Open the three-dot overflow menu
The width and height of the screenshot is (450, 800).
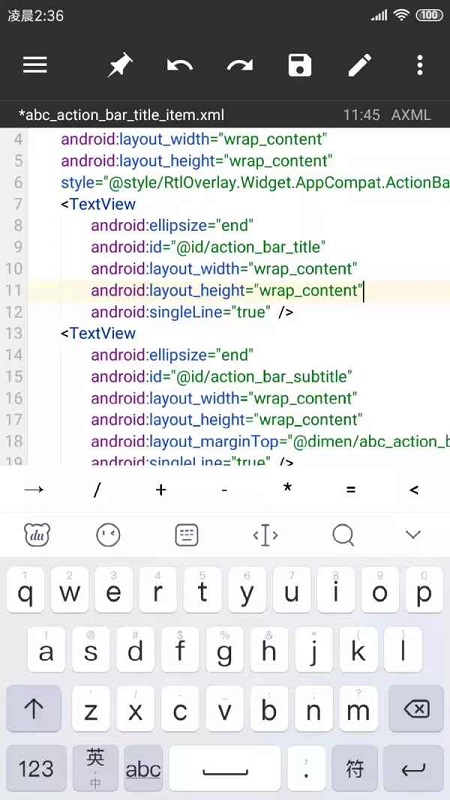pos(419,65)
